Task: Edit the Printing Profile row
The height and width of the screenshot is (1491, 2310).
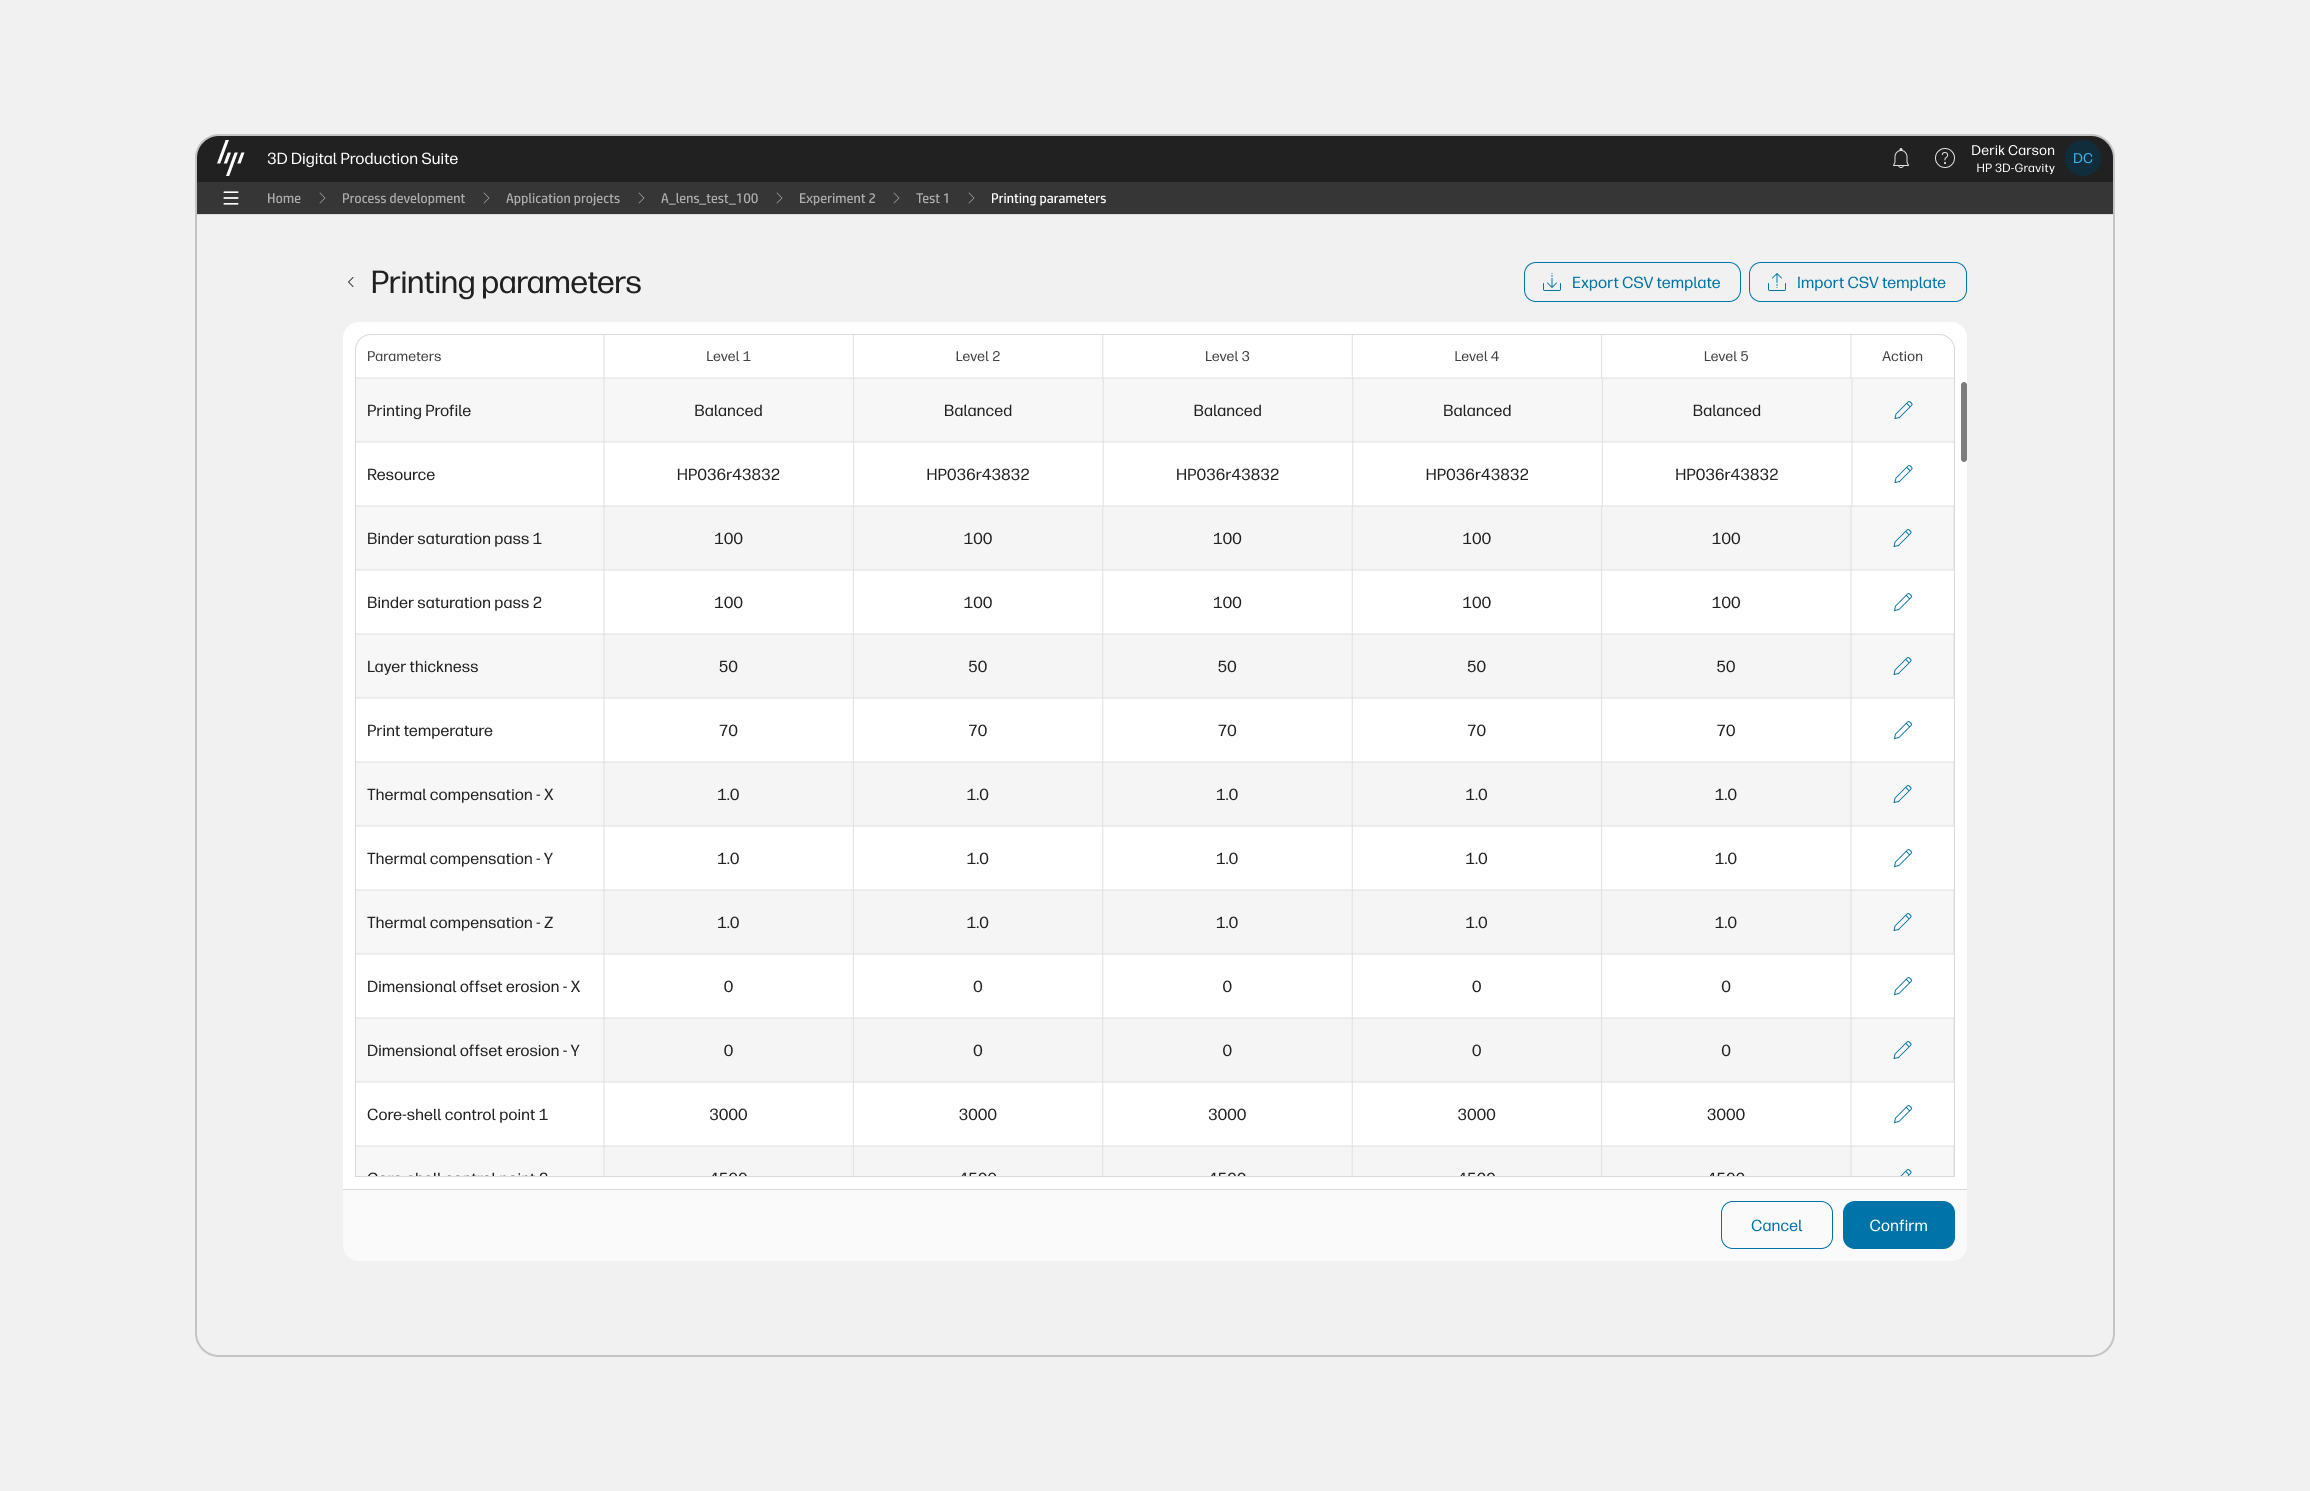Action: coord(1902,410)
